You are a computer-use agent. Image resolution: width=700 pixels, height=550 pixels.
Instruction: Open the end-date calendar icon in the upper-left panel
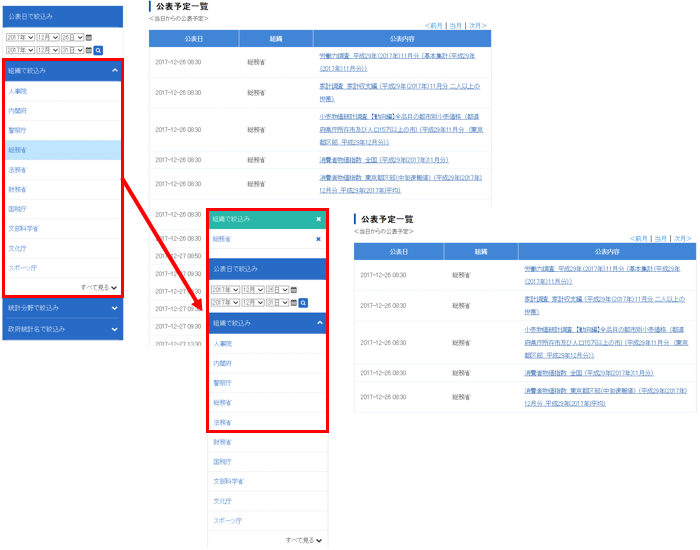pyautogui.click(x=89, y=49)
